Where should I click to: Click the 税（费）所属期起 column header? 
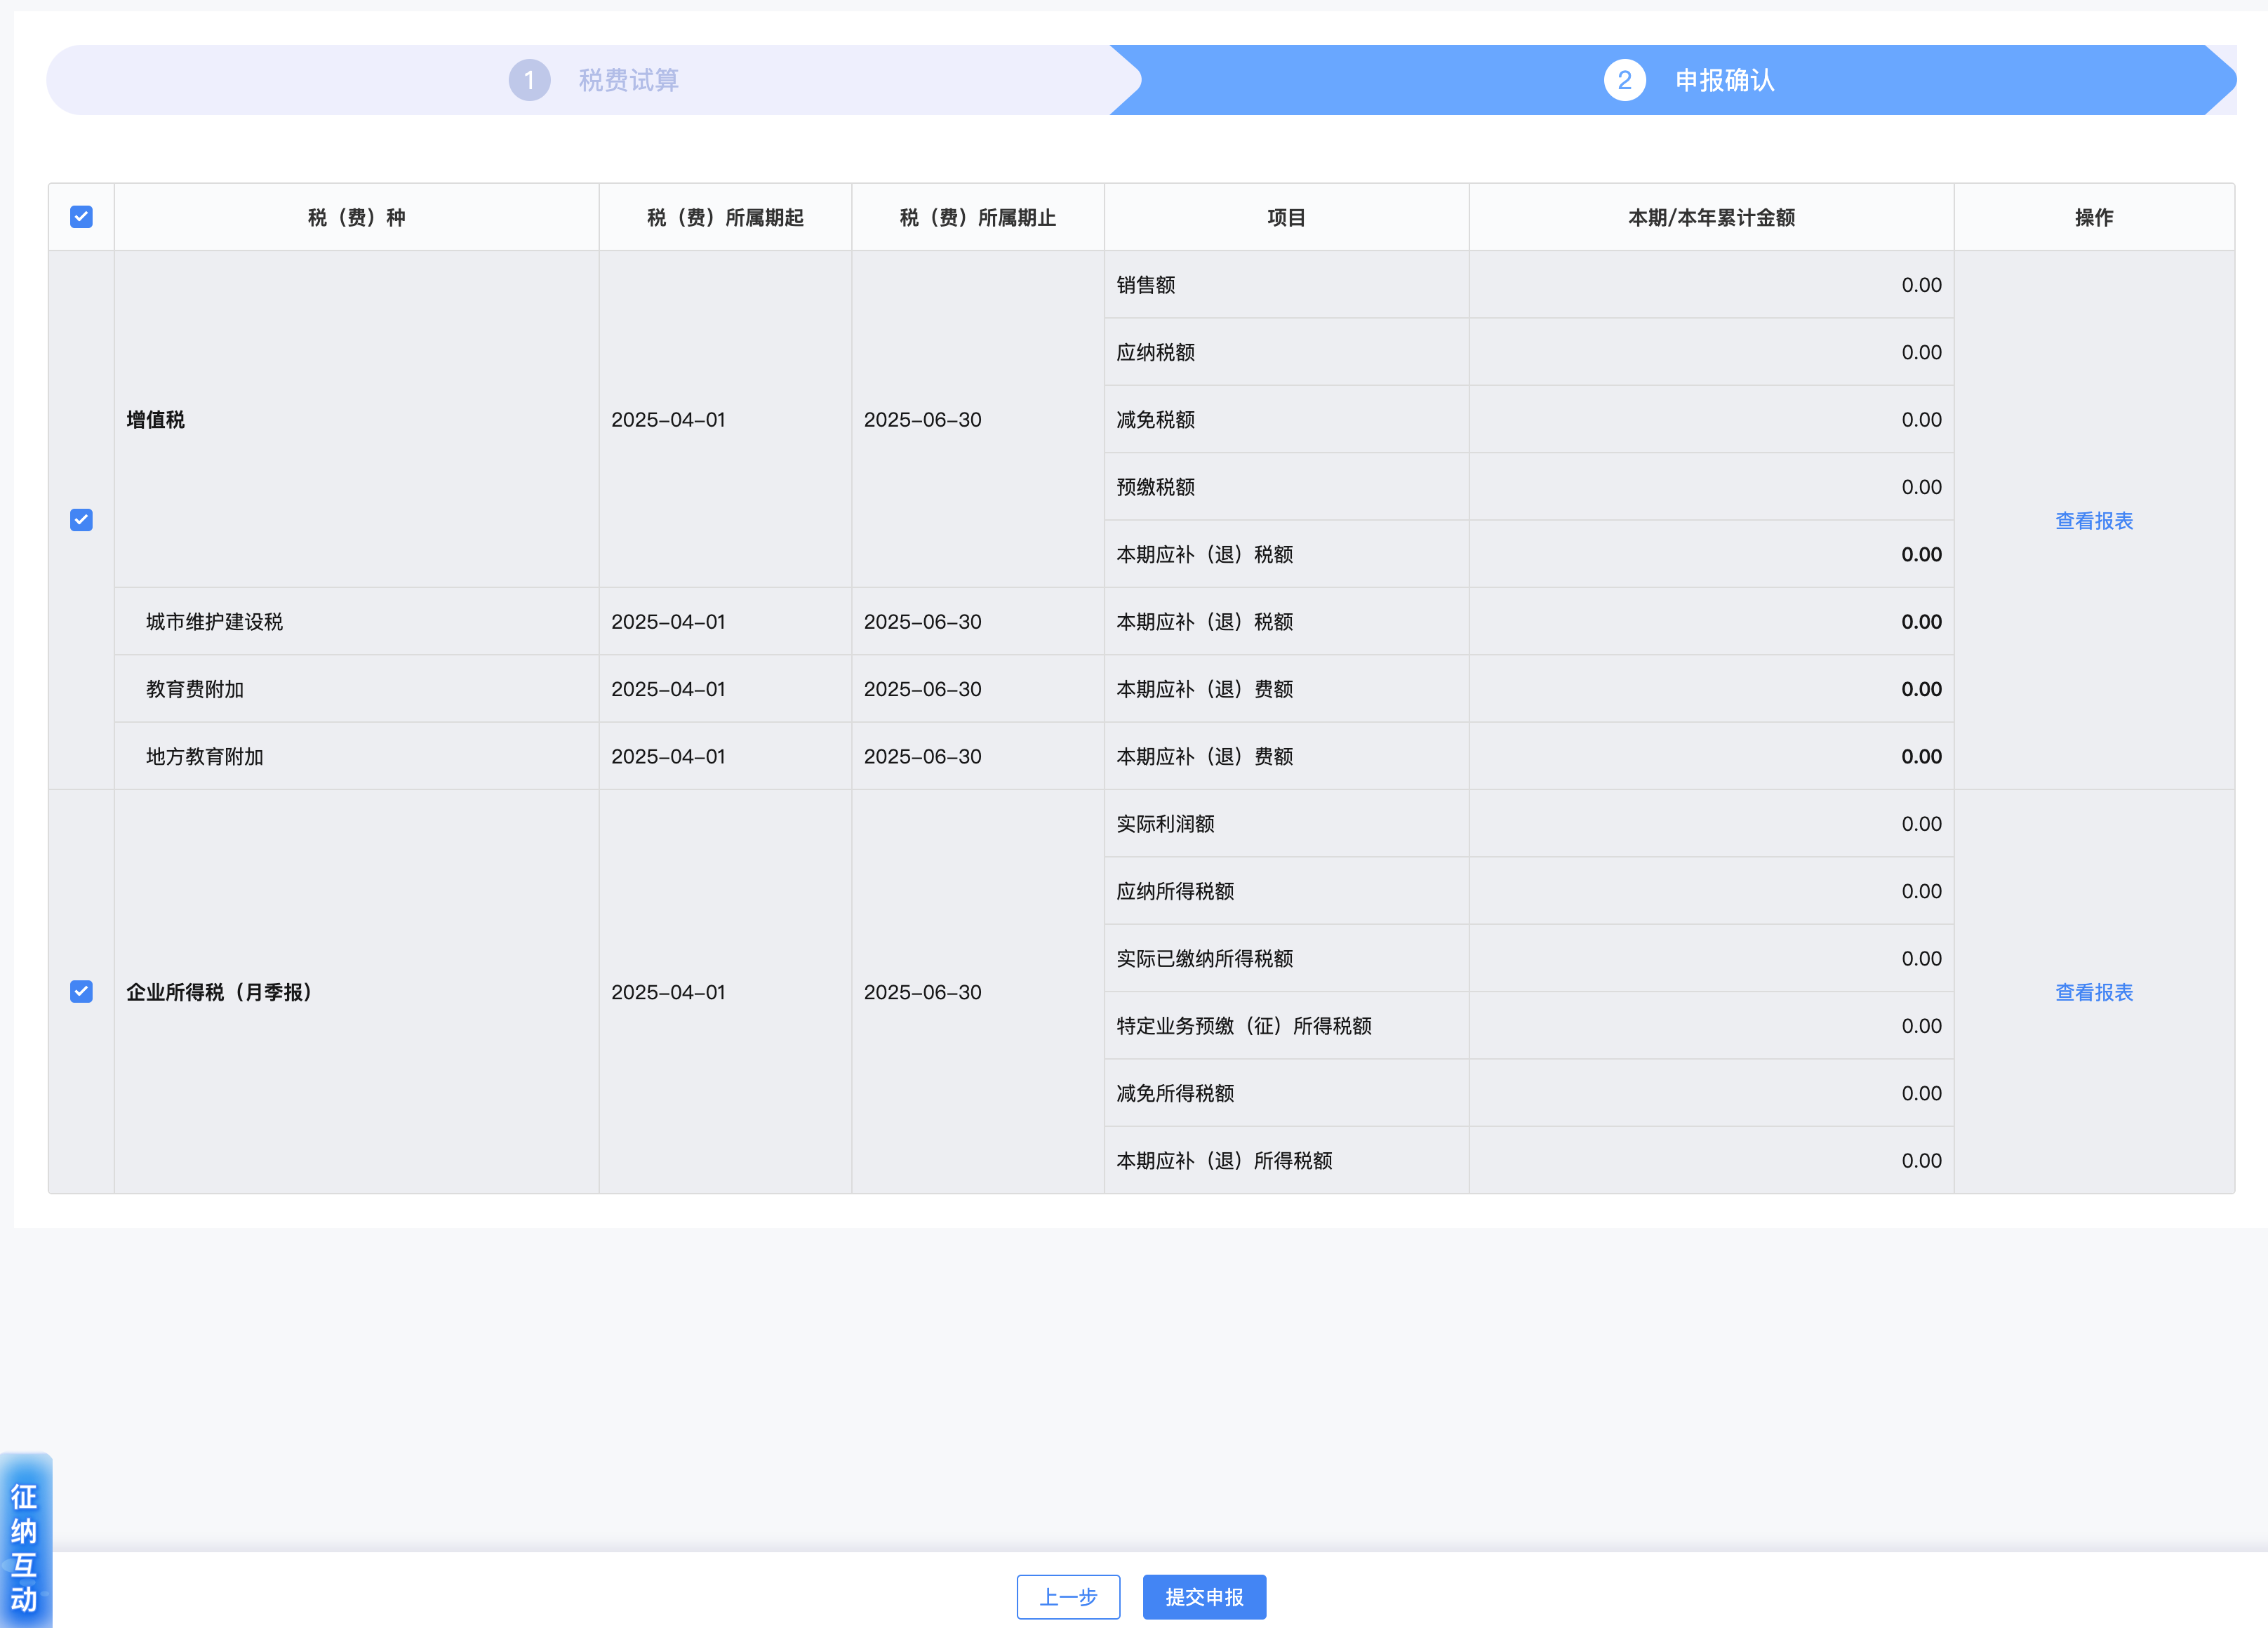pos(725,217)
